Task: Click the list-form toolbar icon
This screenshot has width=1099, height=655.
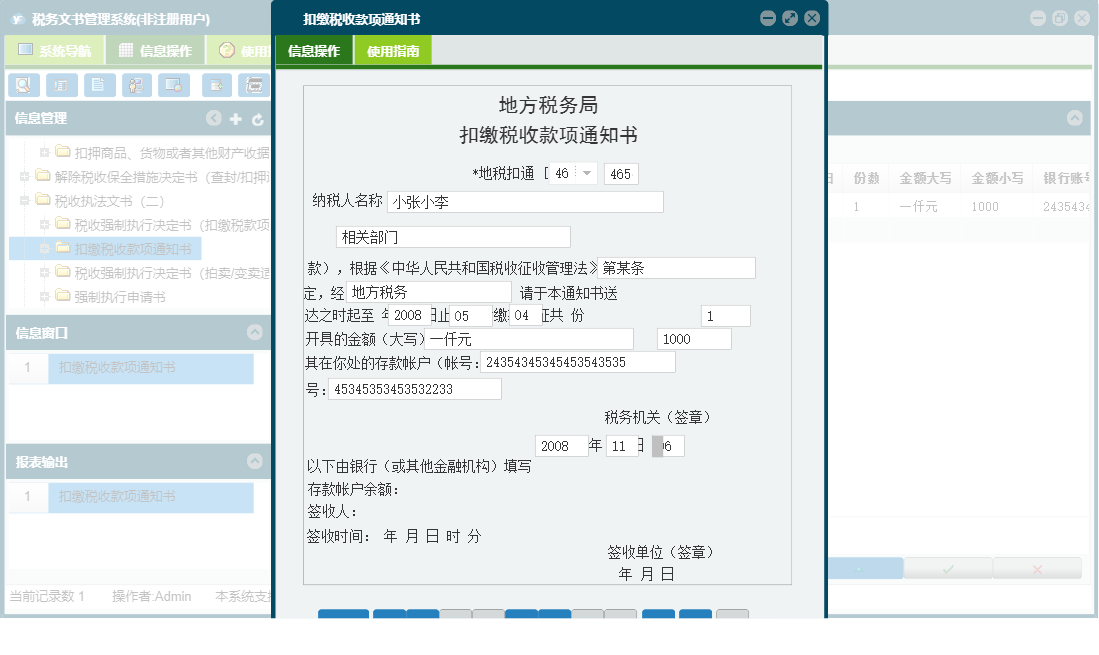Action: (x=62, y=85)
